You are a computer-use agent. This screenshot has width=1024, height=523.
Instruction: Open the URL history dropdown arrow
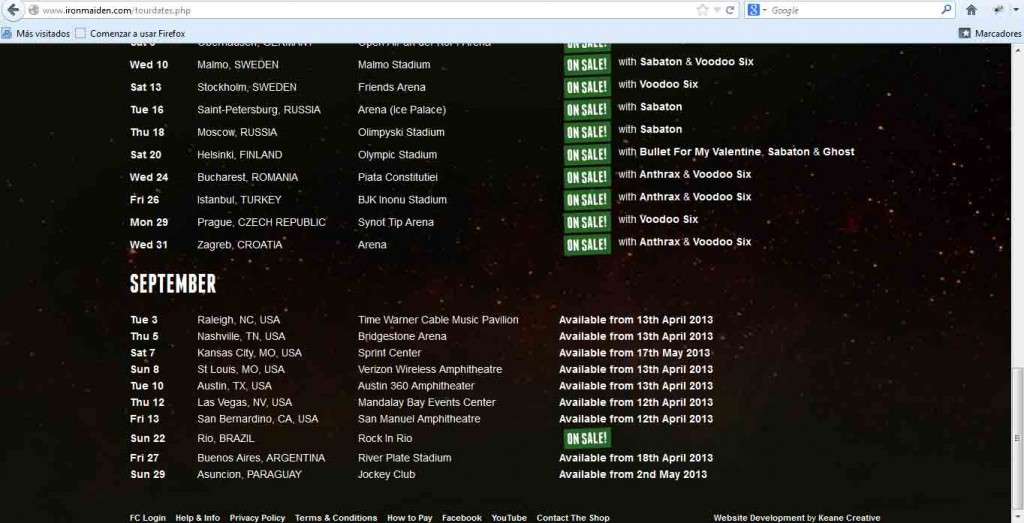717,10
